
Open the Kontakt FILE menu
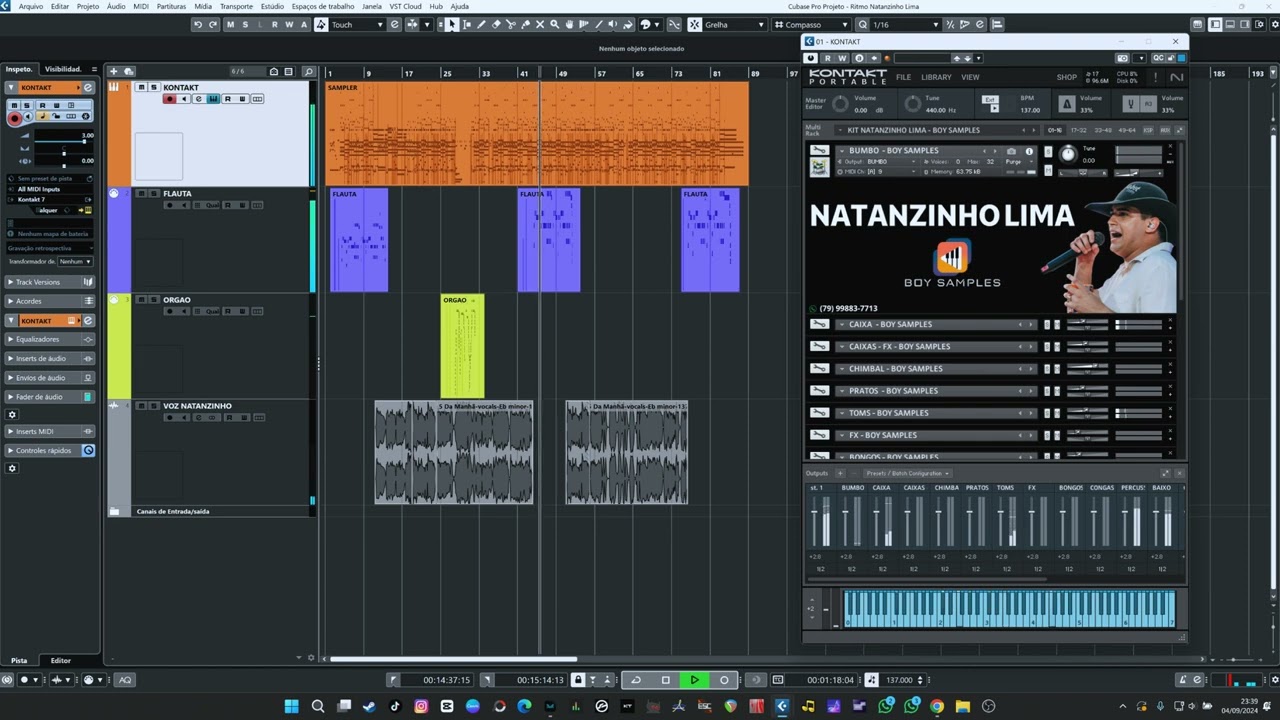[x=904, y=77]
